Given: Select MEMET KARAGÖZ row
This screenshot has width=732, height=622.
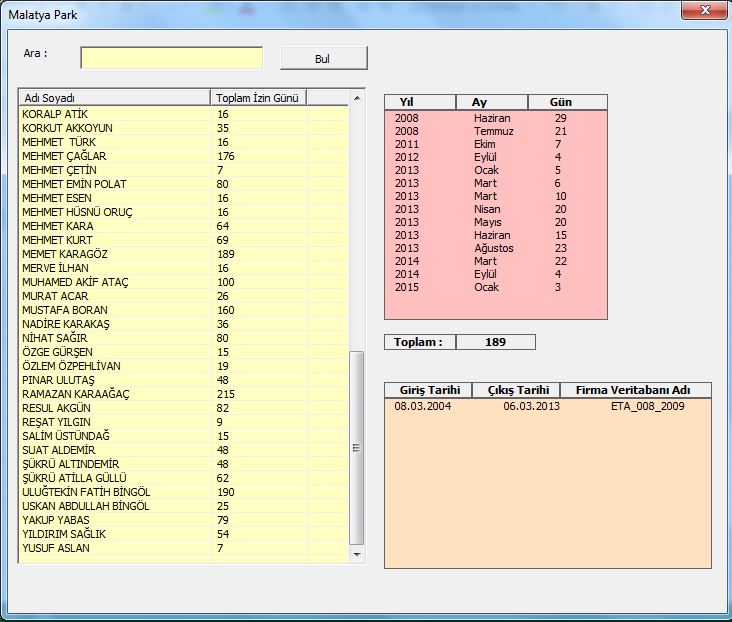Looking at the screenshot, I should 184,254.
